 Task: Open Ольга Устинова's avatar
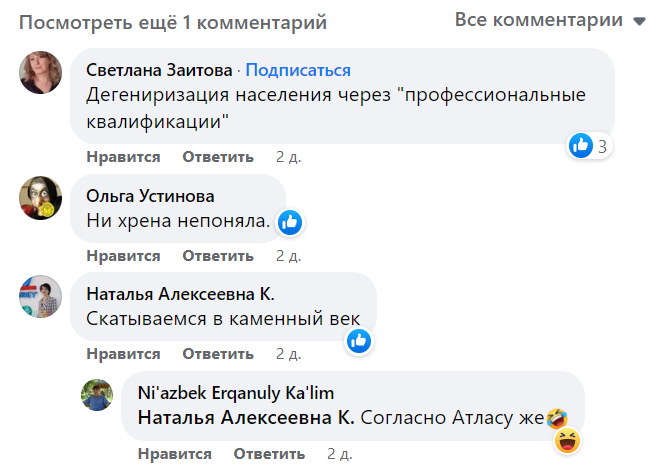[41, 198]
